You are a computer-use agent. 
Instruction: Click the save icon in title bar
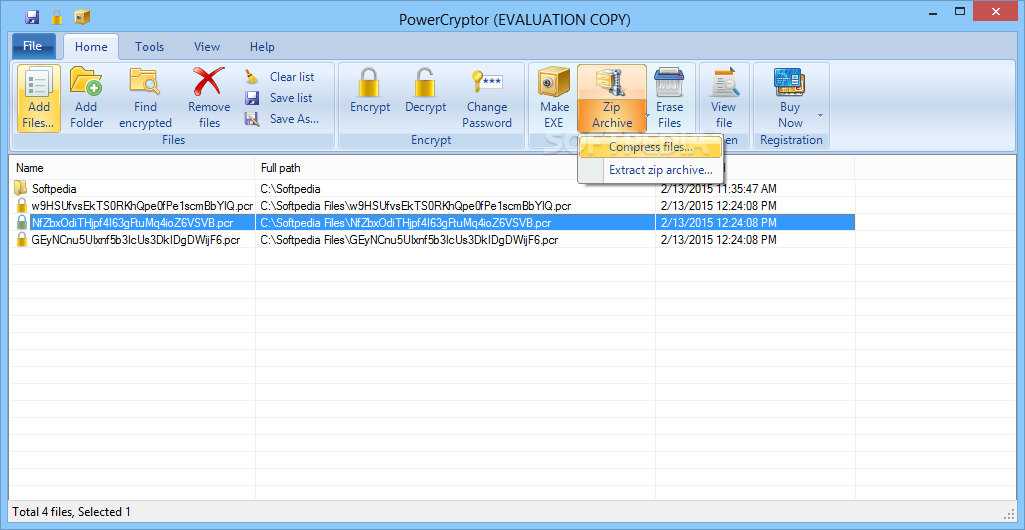tap(32, 17)
